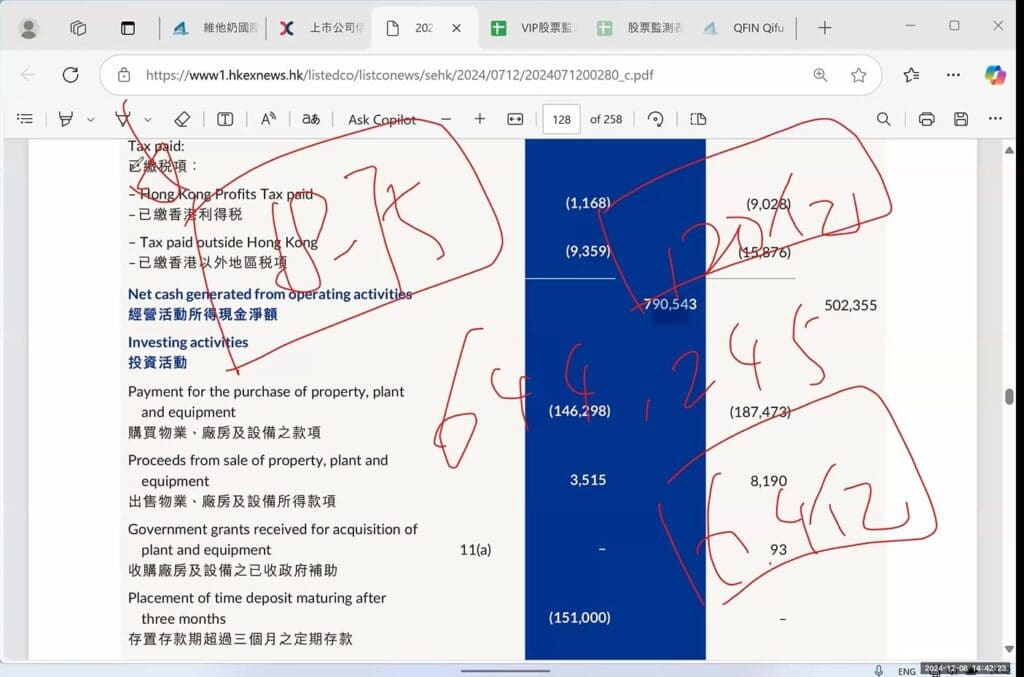Search inside the PDF with Find
Screen dimensions: 1024x677
coord(883,119)
